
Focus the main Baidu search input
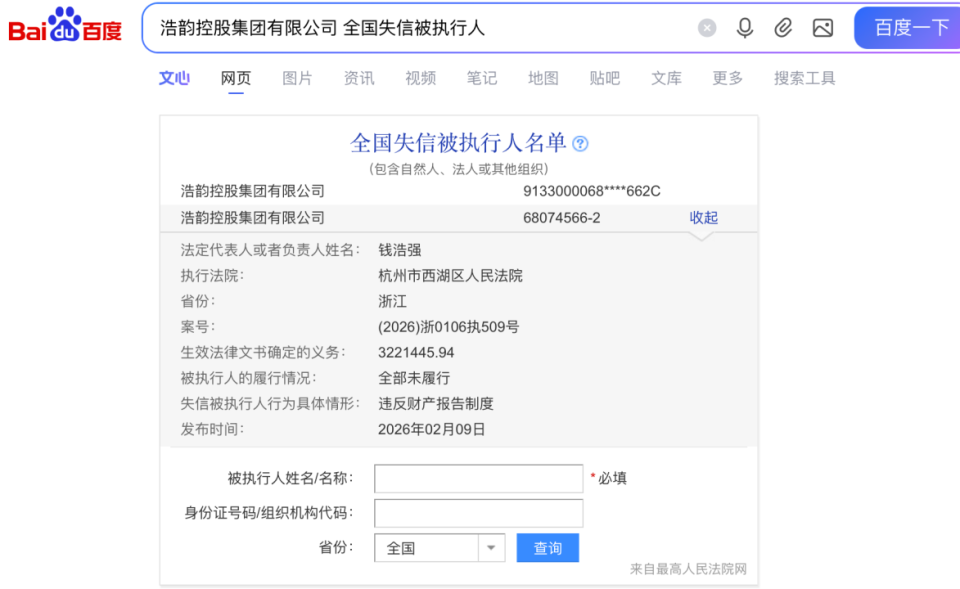[422, 28]
